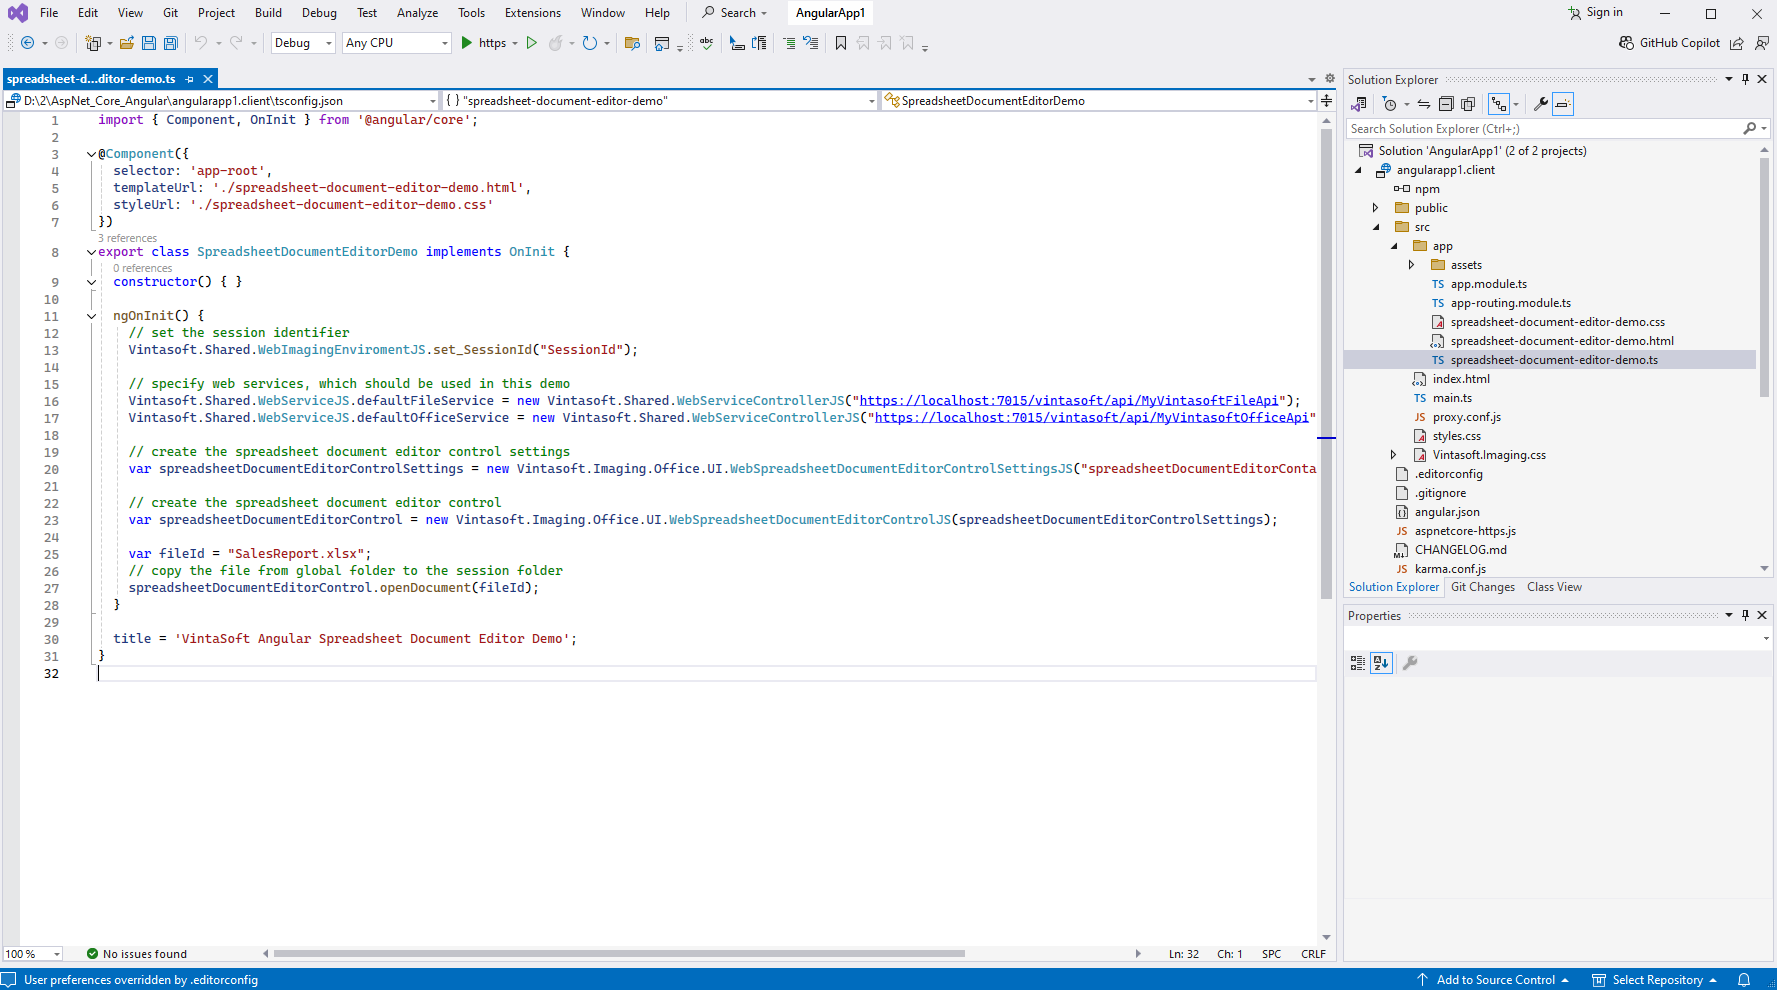Toggle pin on the spreadsheet-demo.ts tab

190,79
